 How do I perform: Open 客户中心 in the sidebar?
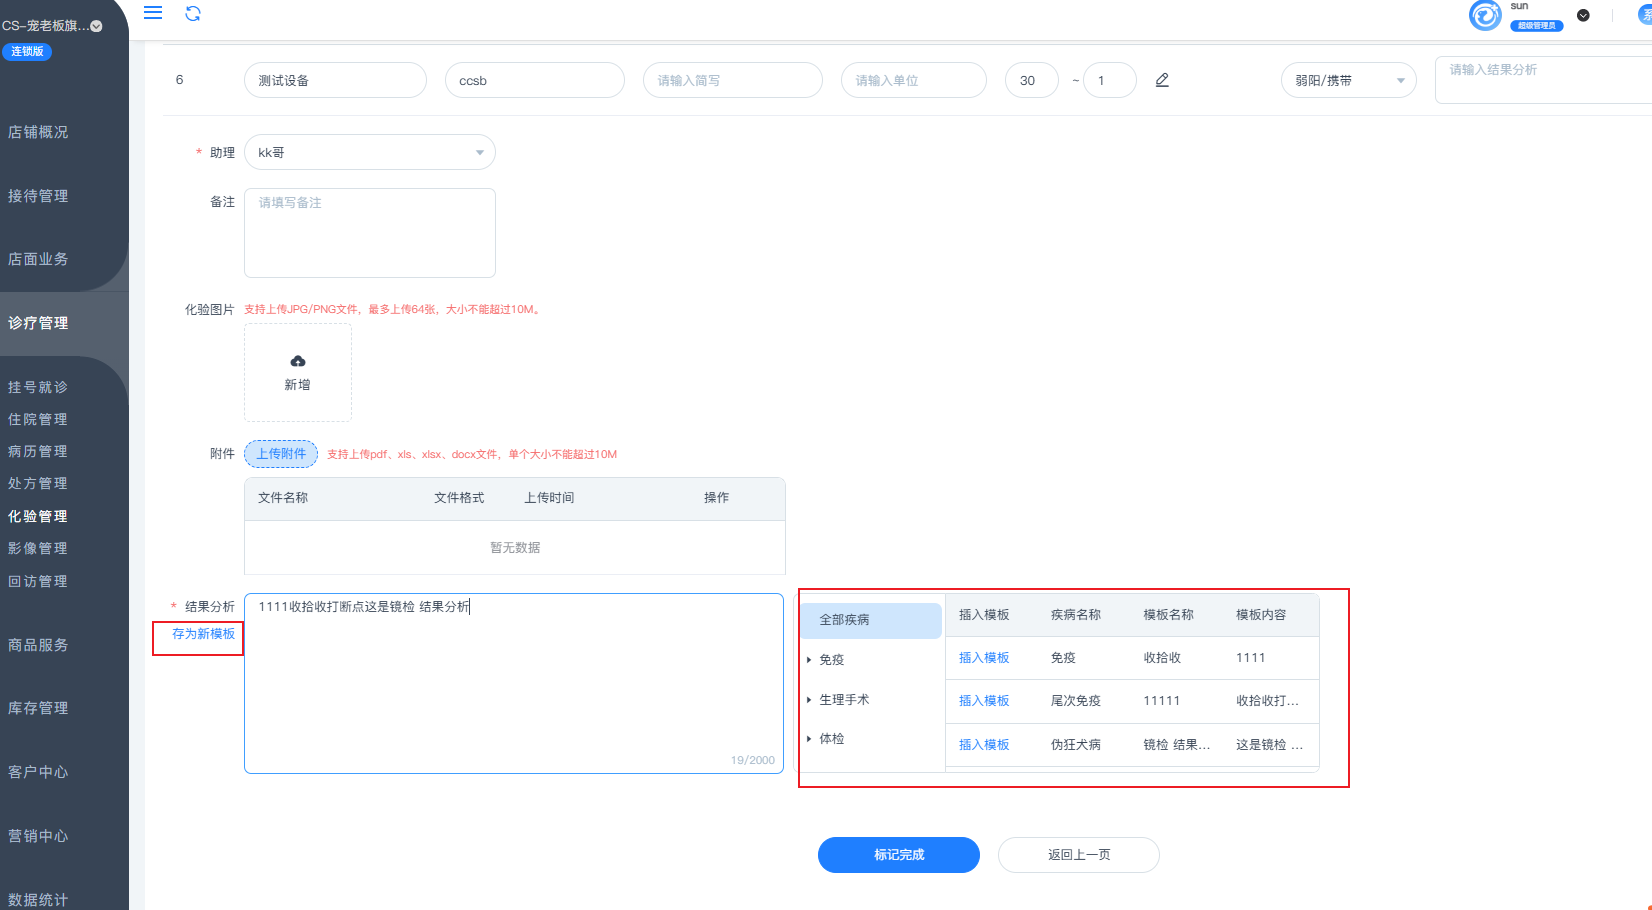click(x=38, y=772)
